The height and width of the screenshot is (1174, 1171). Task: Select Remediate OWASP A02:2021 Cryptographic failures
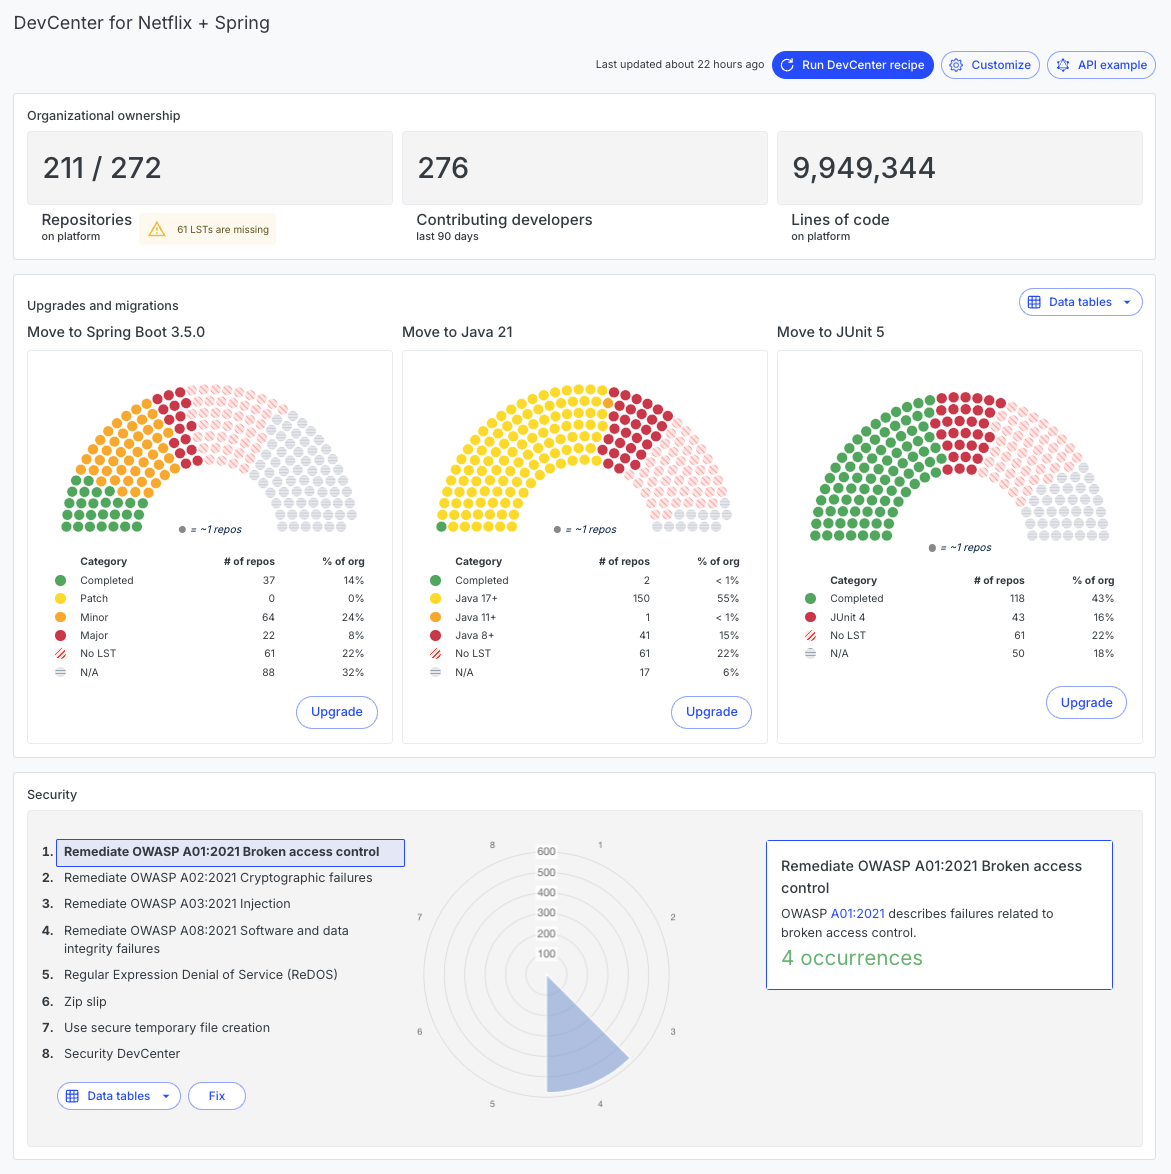[218, 878]
